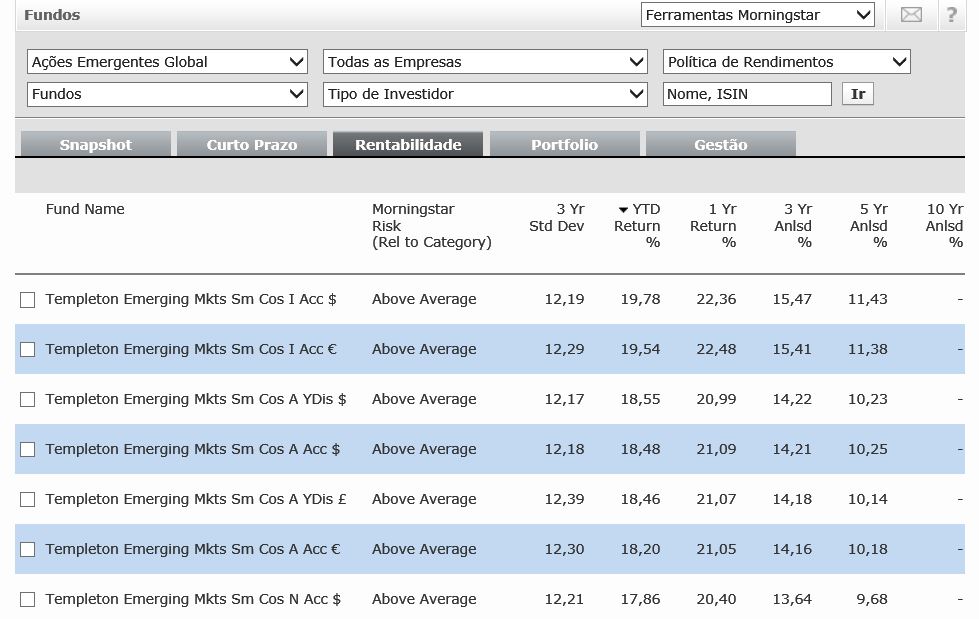
Task: Open the Tipo de Investidor dropdown
Action: [x=485, y=94]
